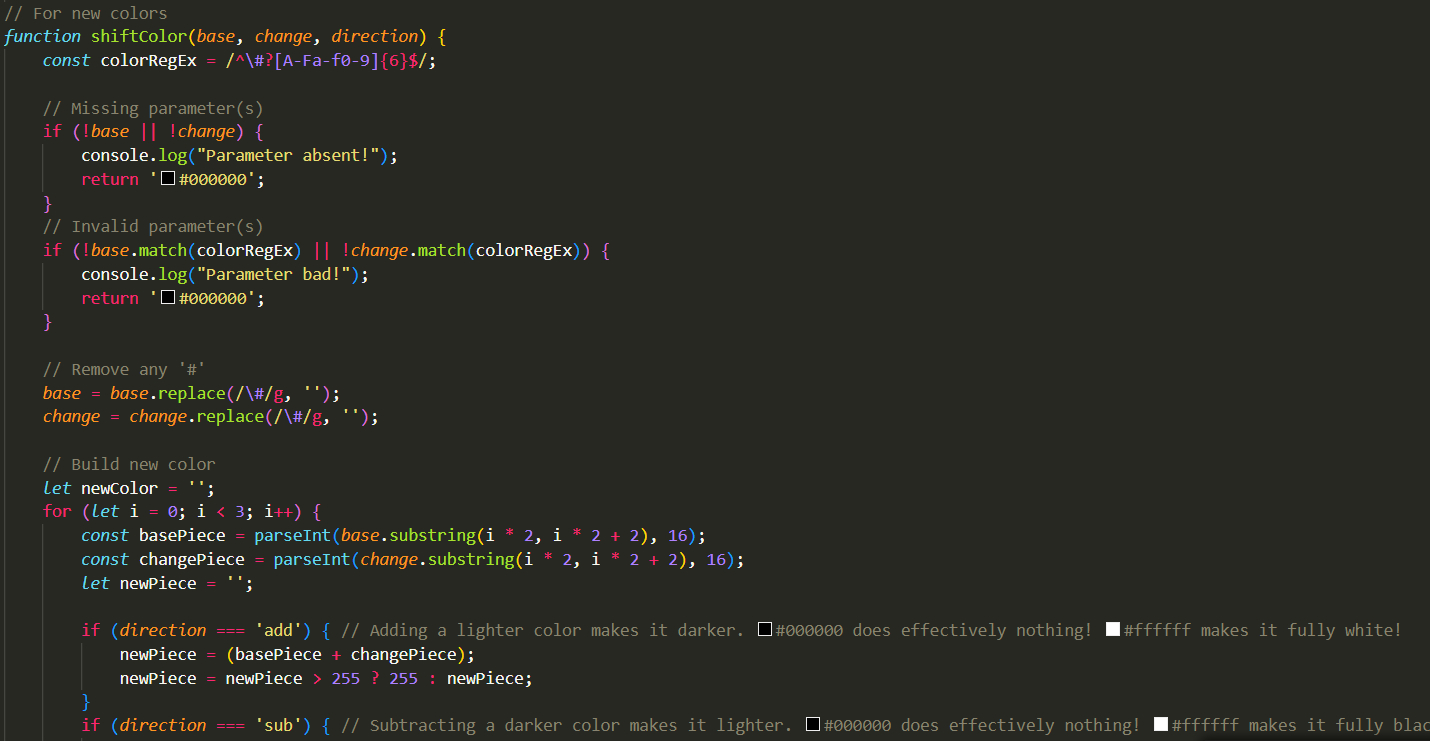The width and height of the screenshot is (1430, 741).
Task: Click the white '#ffffff' swatch on the bottom line
Action: 1159,724
